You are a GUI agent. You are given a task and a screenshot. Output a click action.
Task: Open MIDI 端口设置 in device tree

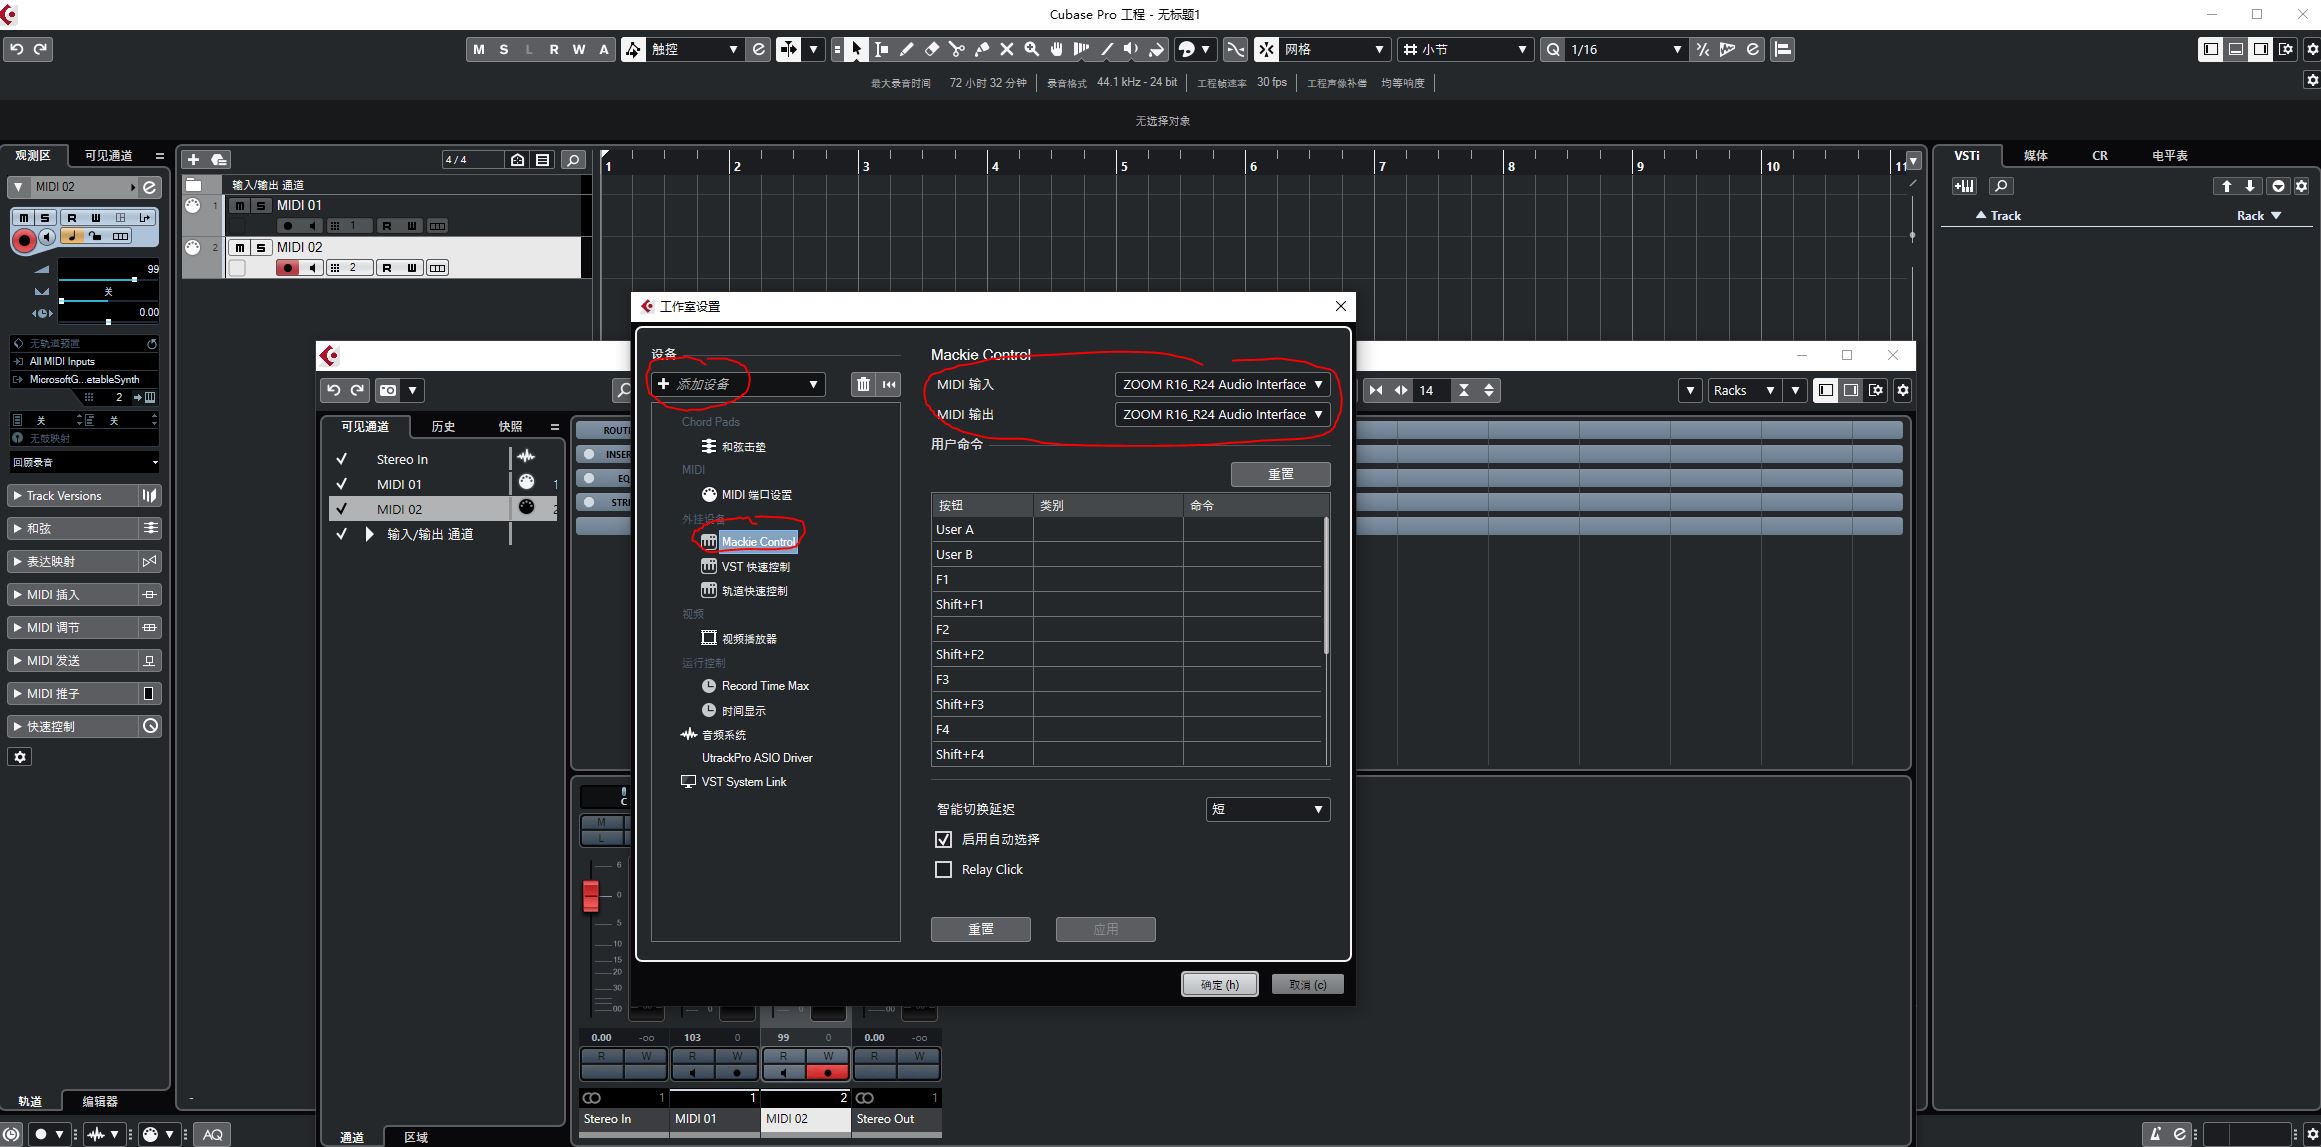756,495
